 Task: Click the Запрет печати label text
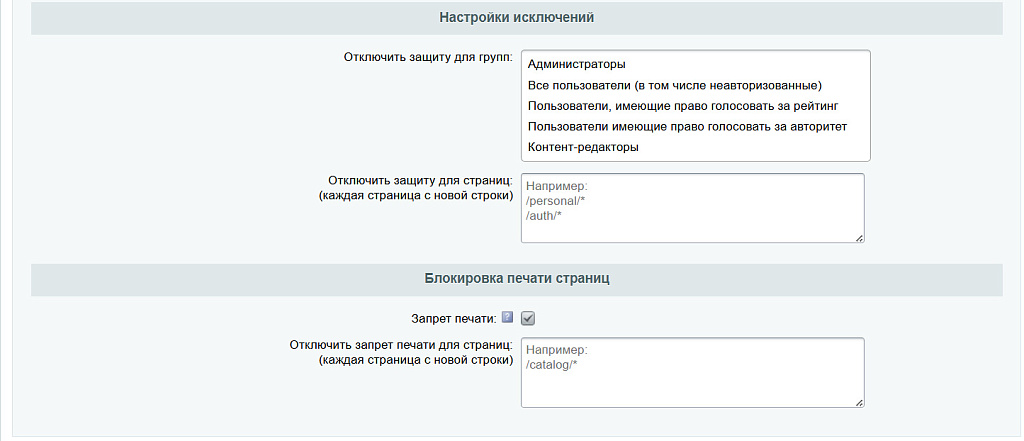(453, 318)
